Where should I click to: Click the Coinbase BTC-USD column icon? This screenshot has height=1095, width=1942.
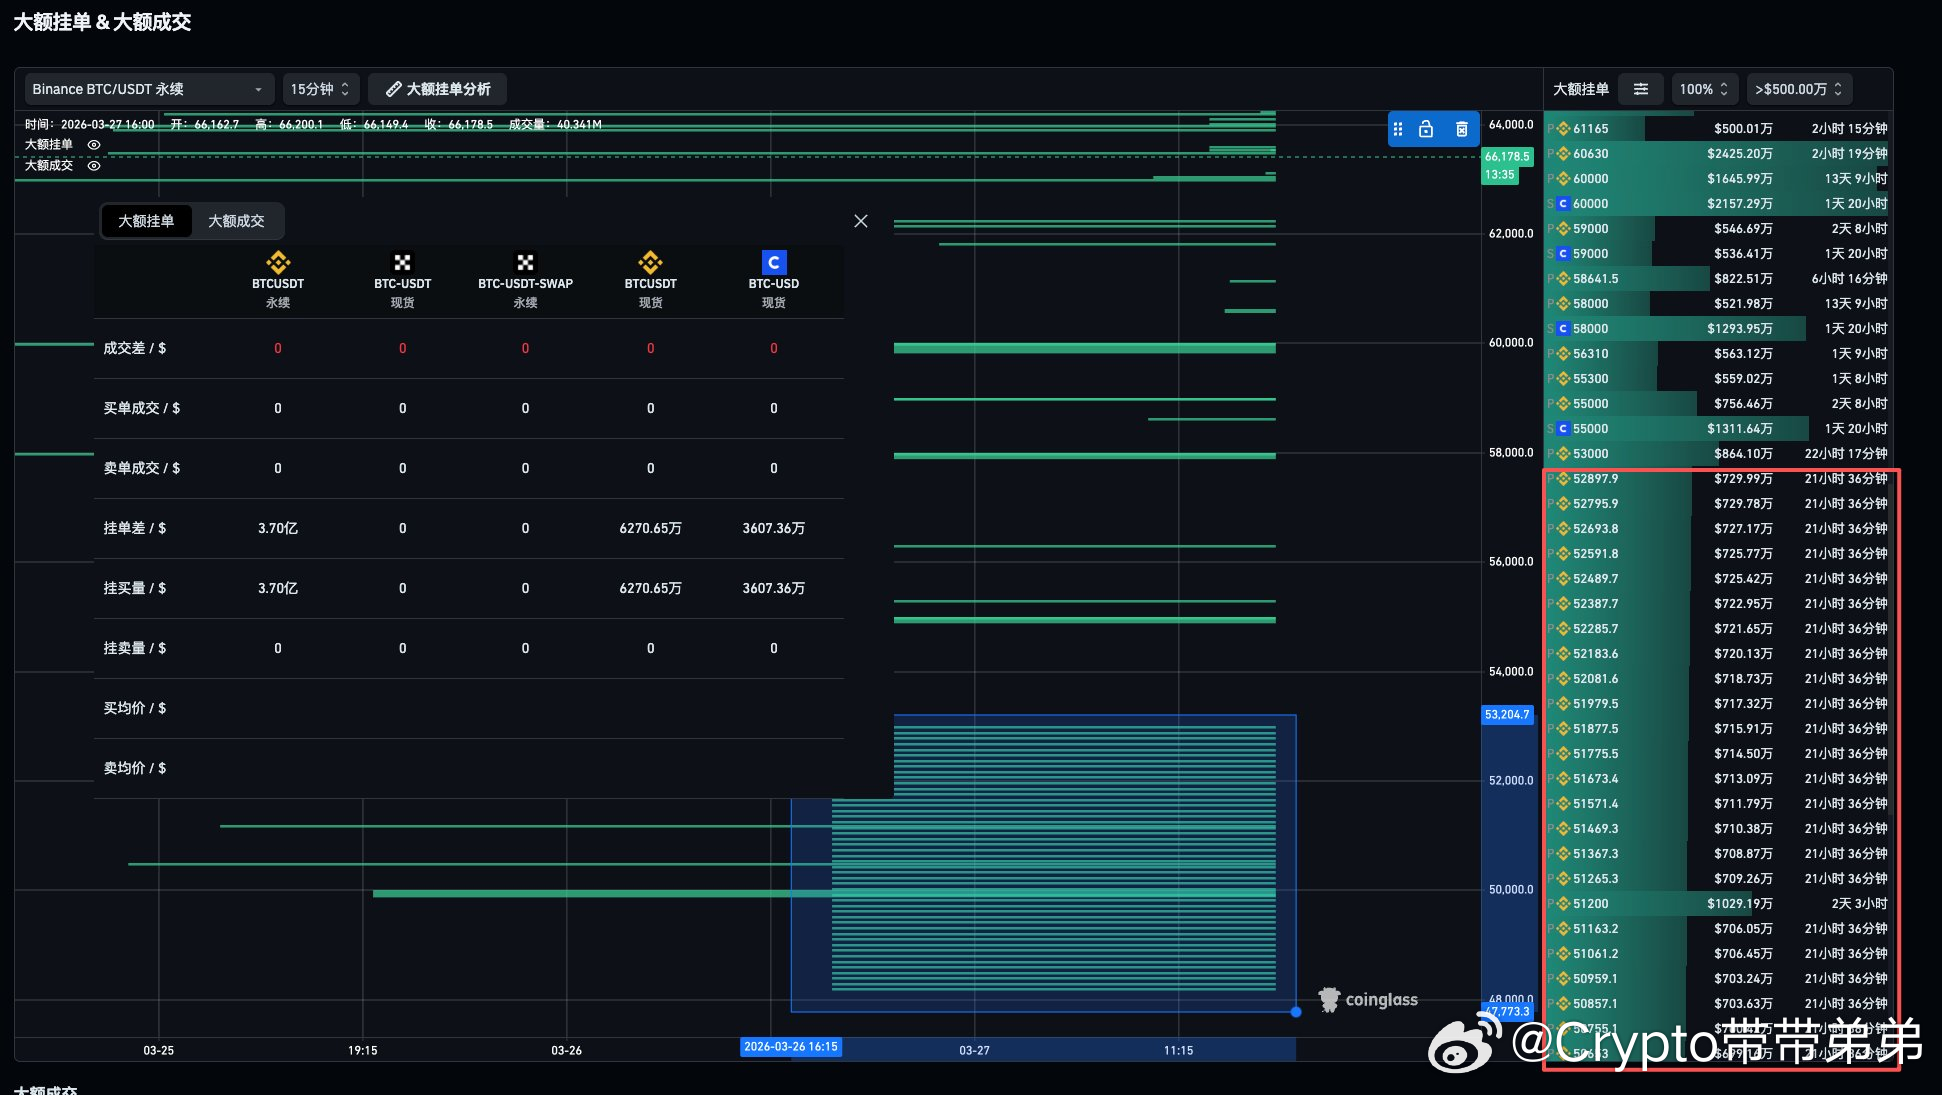(773, 262)
